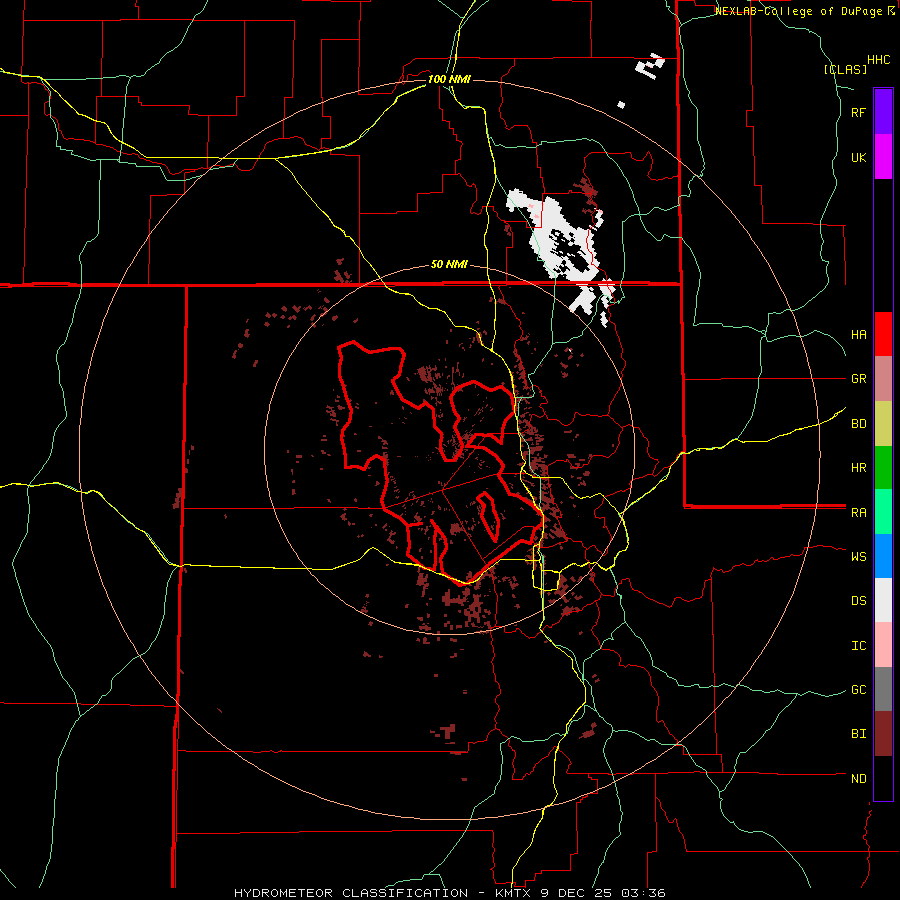The width and height of the screenshot is (900, 900).
Task: Pick the blue WS legend swatch
Action: pos(883,556)
